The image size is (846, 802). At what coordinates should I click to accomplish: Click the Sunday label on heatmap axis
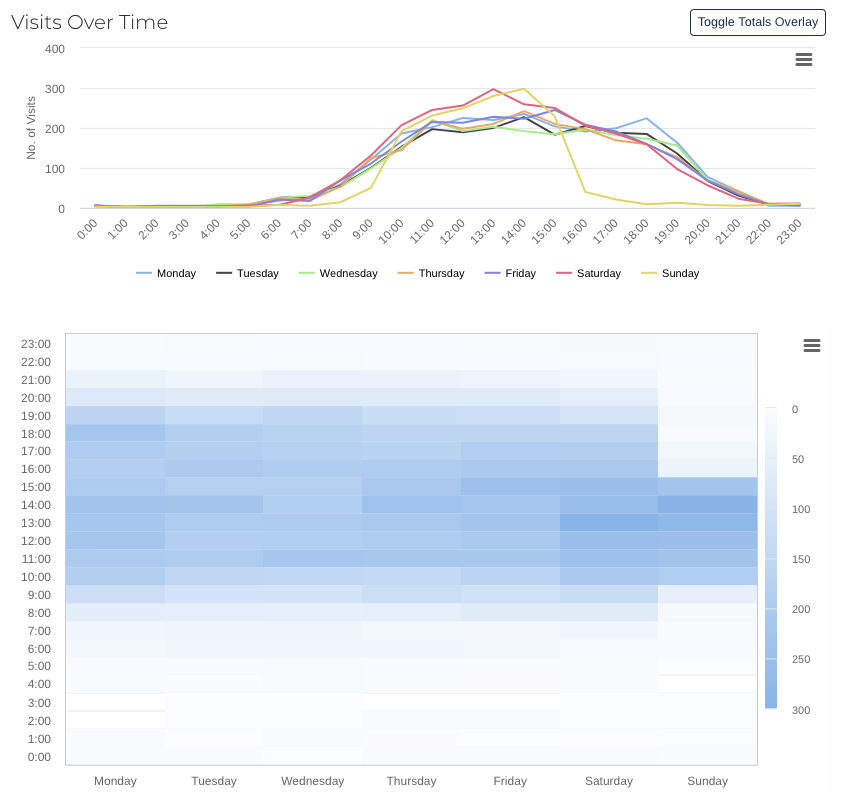[x=707, y=781]
